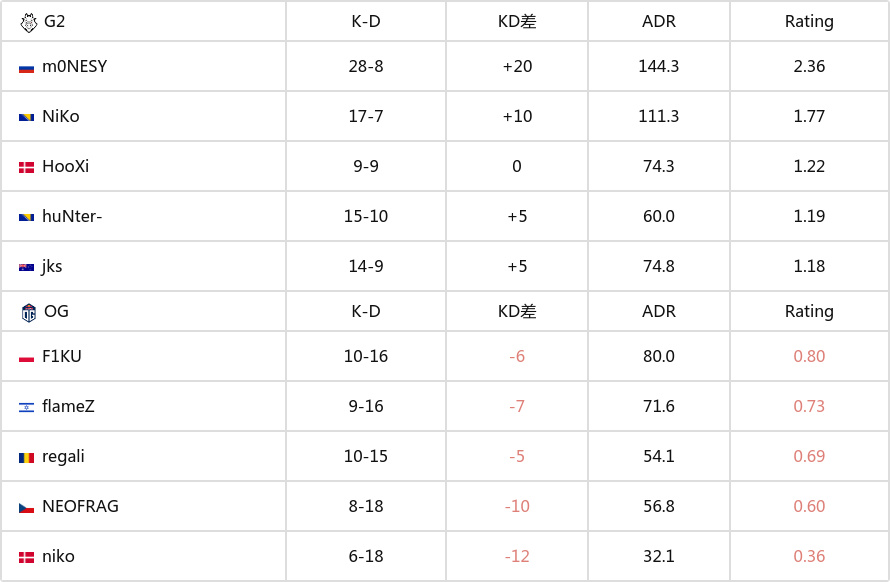This screenshot has width=890, height=582.
Task: Click the OG team logo icon
Action: tap(28, 312)
